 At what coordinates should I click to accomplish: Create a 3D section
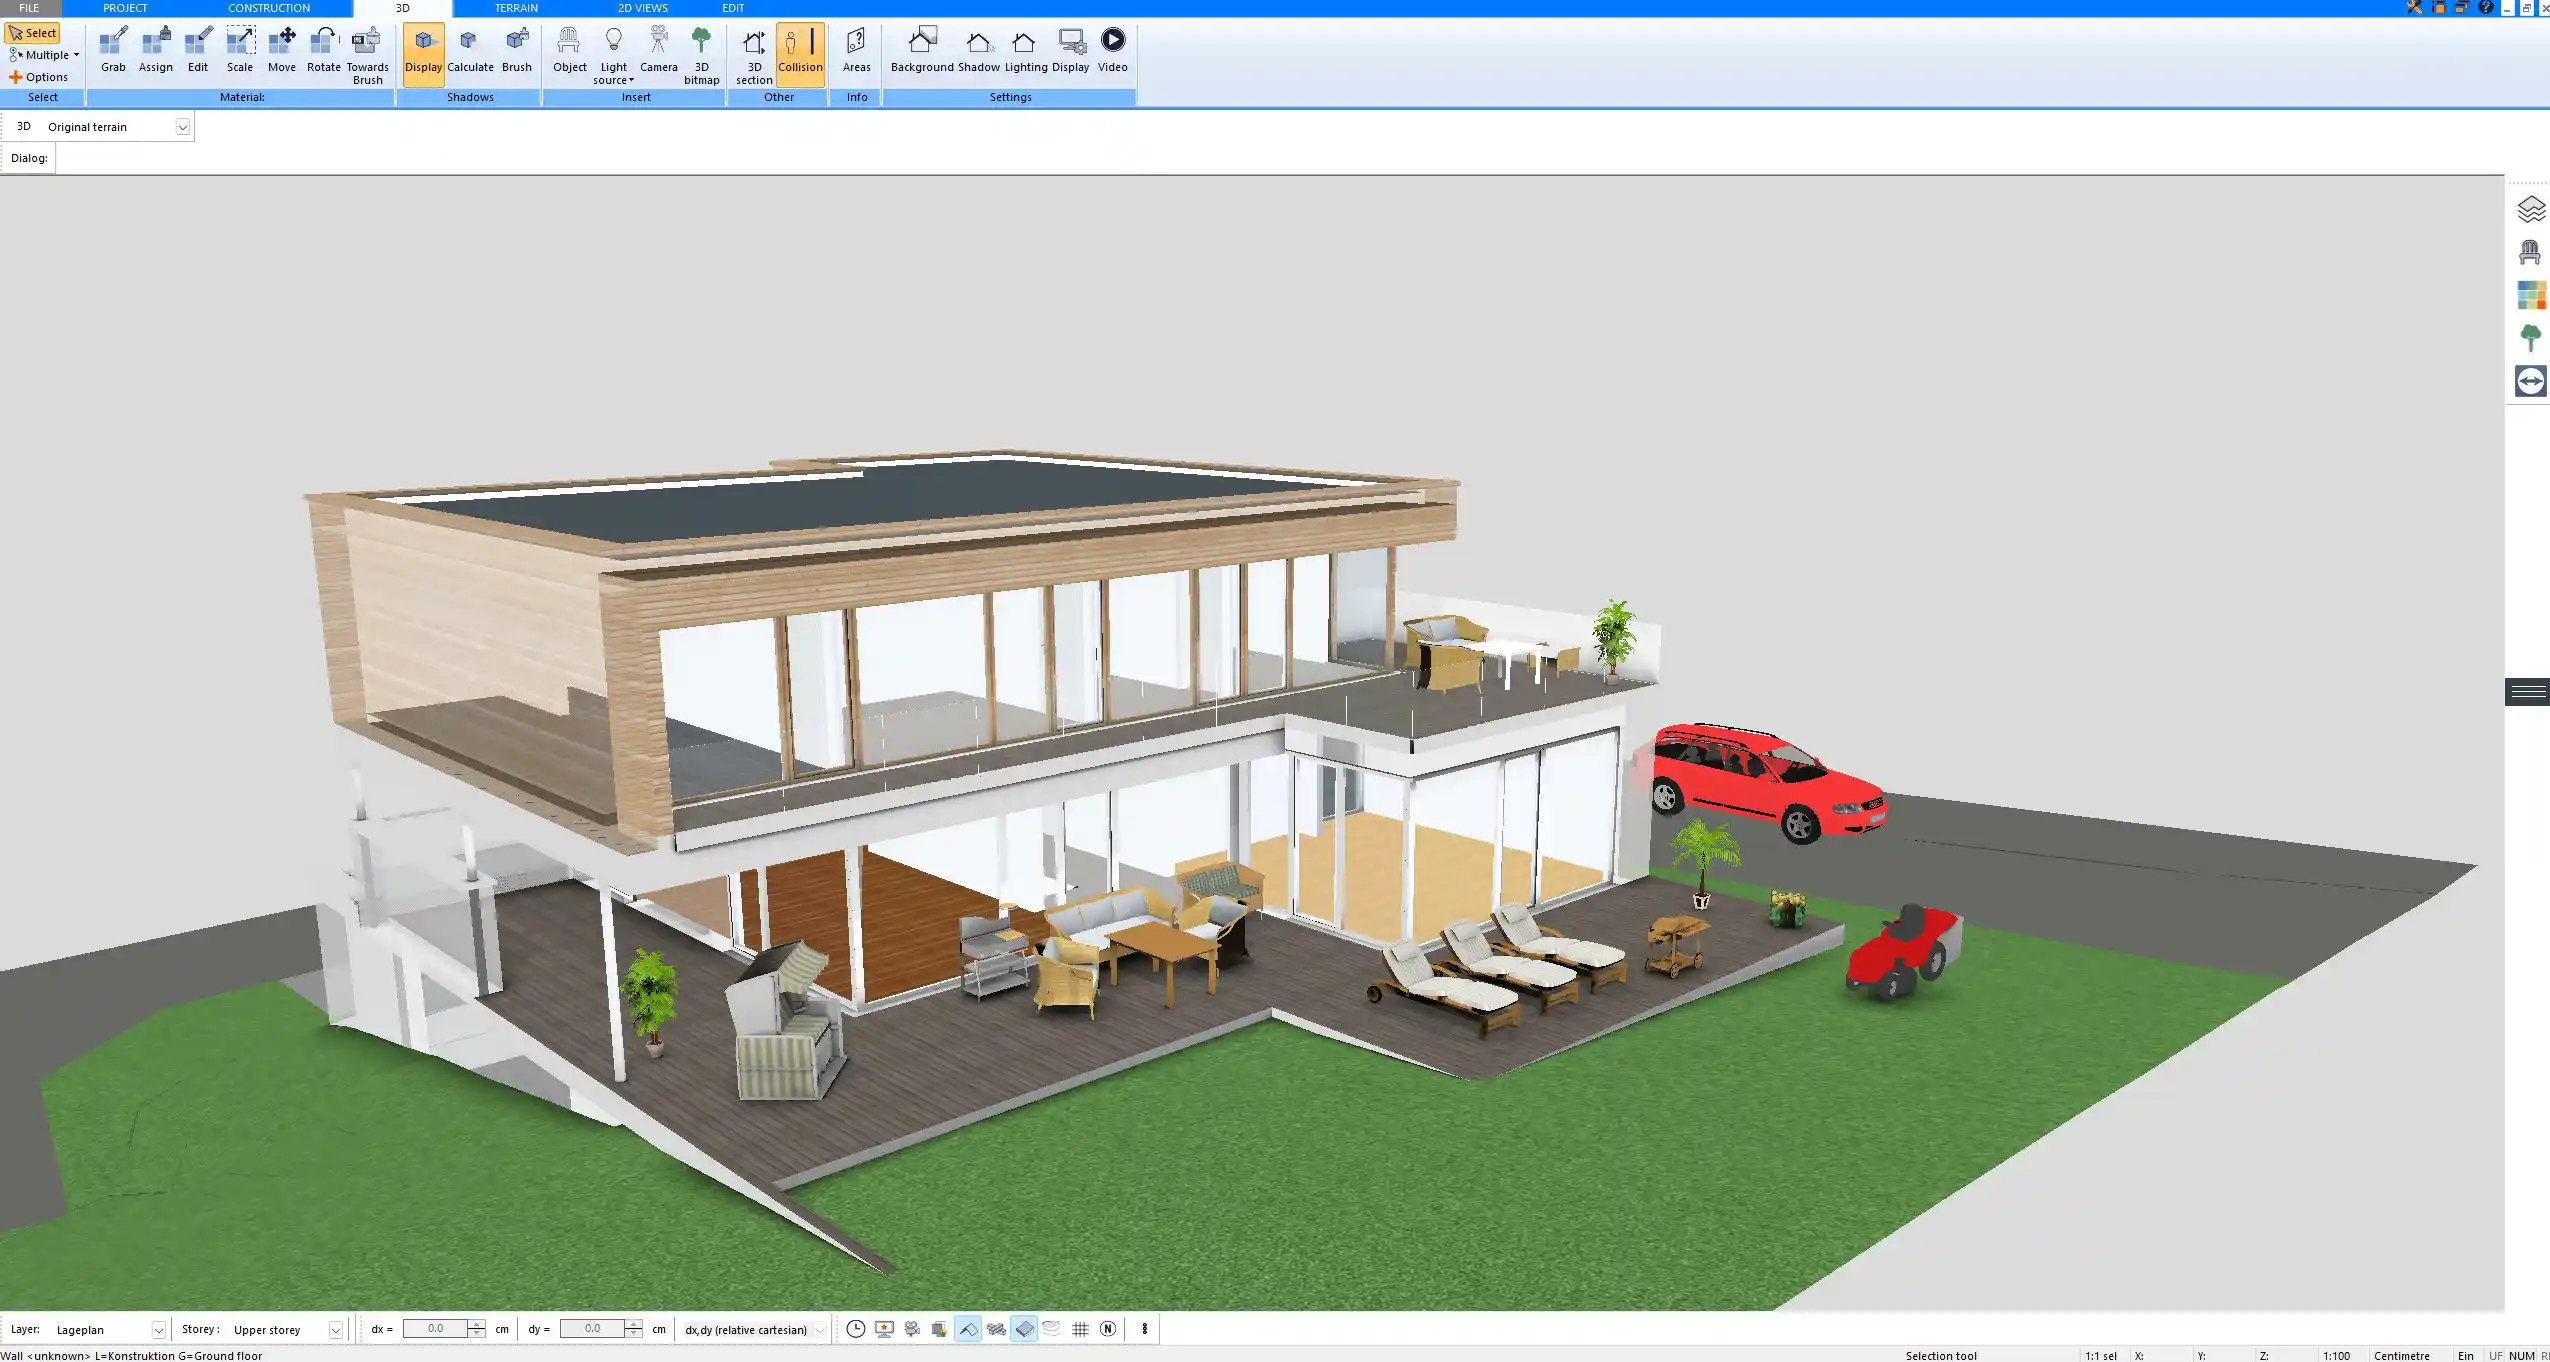tap(753, 47)
